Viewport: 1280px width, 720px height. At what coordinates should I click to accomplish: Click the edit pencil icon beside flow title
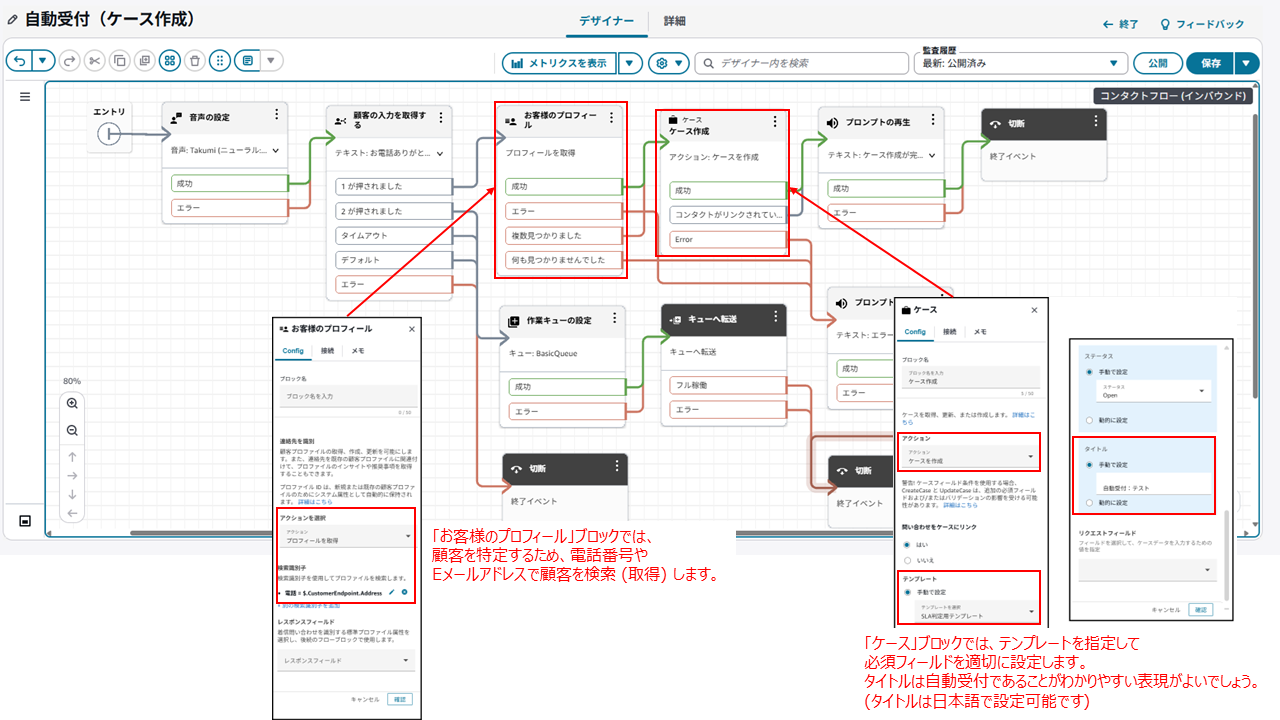coord(12,20)
